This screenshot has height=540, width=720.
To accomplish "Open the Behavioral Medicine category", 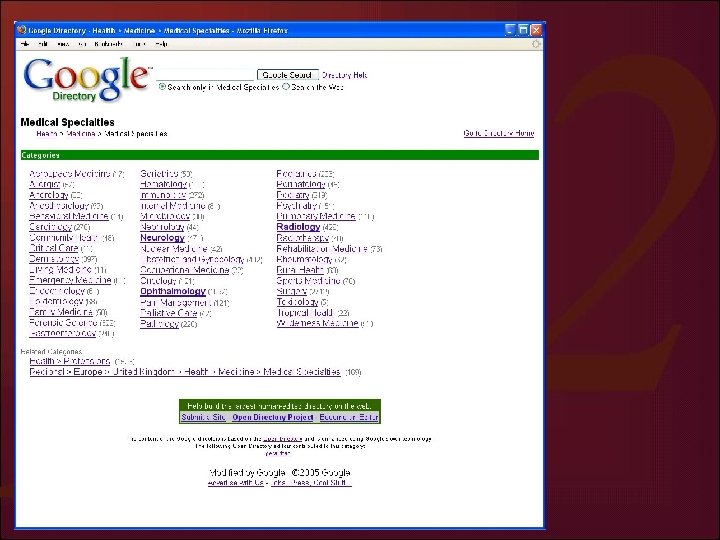I will click(69, 216).
